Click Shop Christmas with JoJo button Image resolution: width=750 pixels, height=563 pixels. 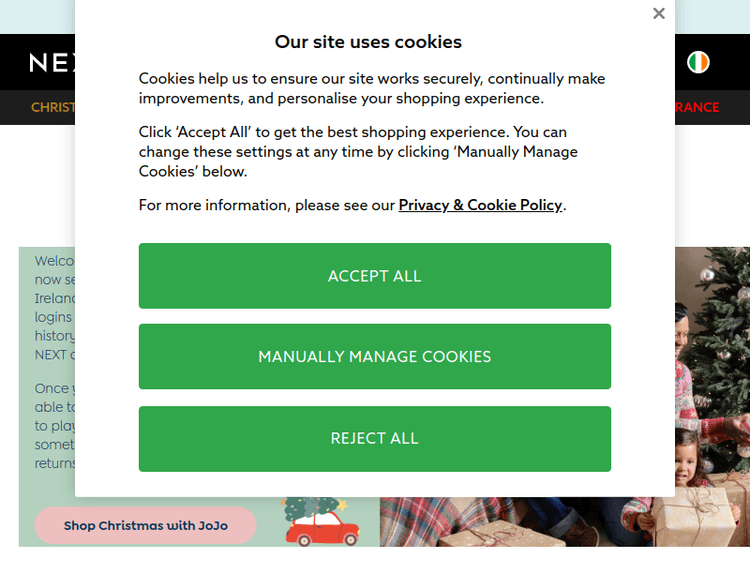coord(145,525)
